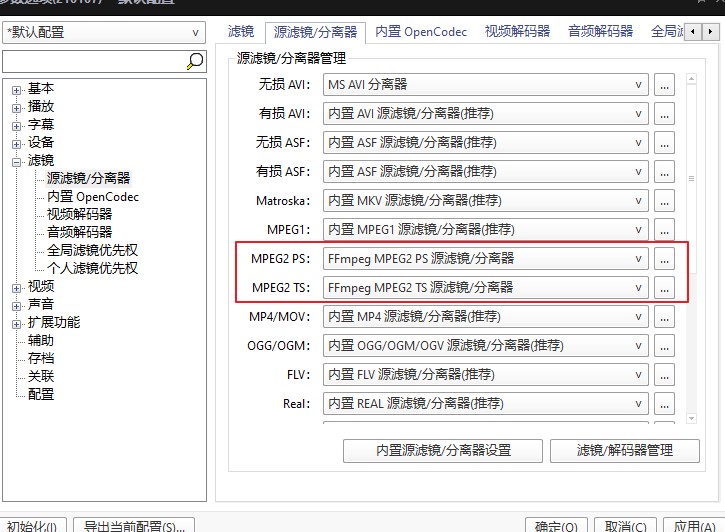725x532 pixels.
Task: Click the ellipsis button beside 无损 AVI
Action: 665,85
